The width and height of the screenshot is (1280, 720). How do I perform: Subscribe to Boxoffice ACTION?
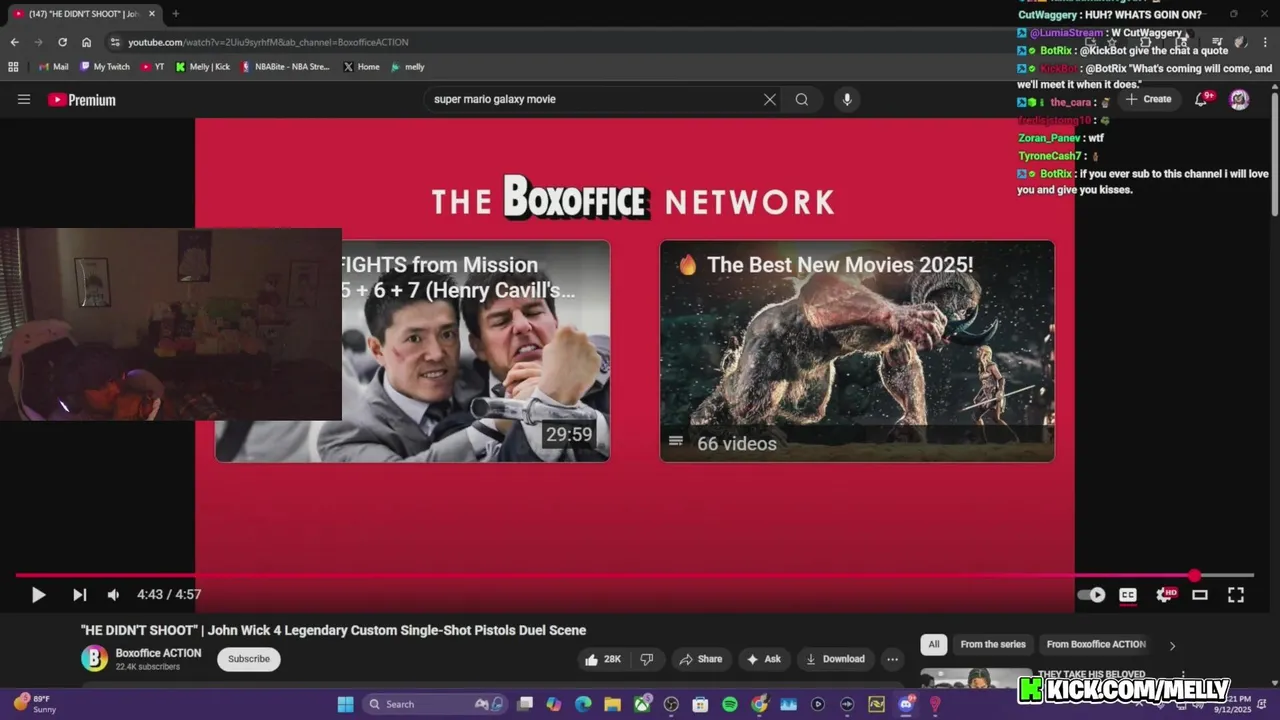[249, 659]
